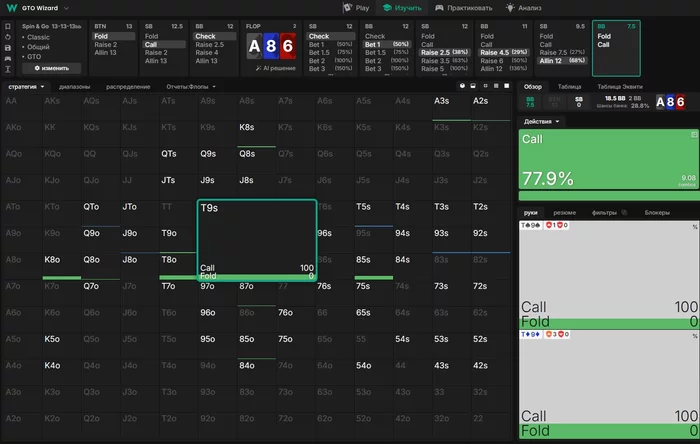
Task: Open the dropdown arrow beside GTO Wizard
Action: [x=67, y=8]
